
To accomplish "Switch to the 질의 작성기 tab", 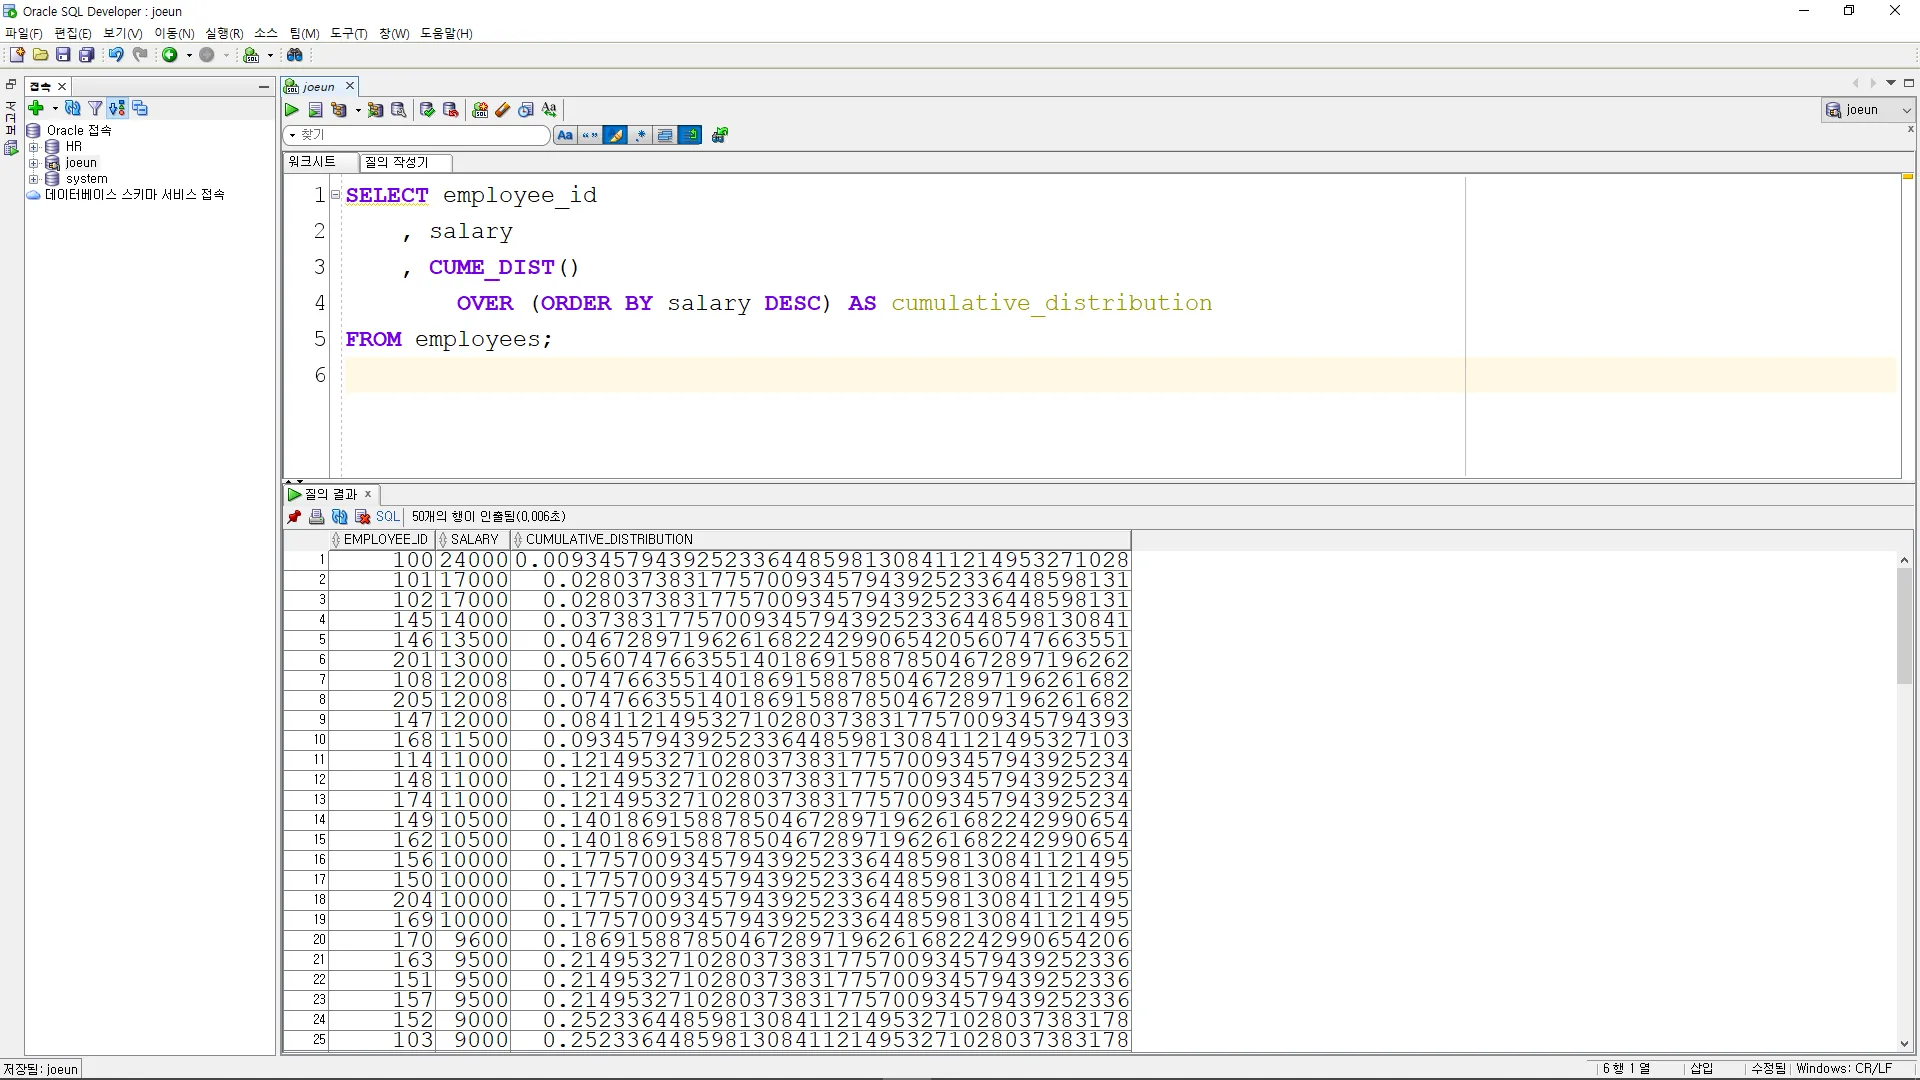I will 397,162.
